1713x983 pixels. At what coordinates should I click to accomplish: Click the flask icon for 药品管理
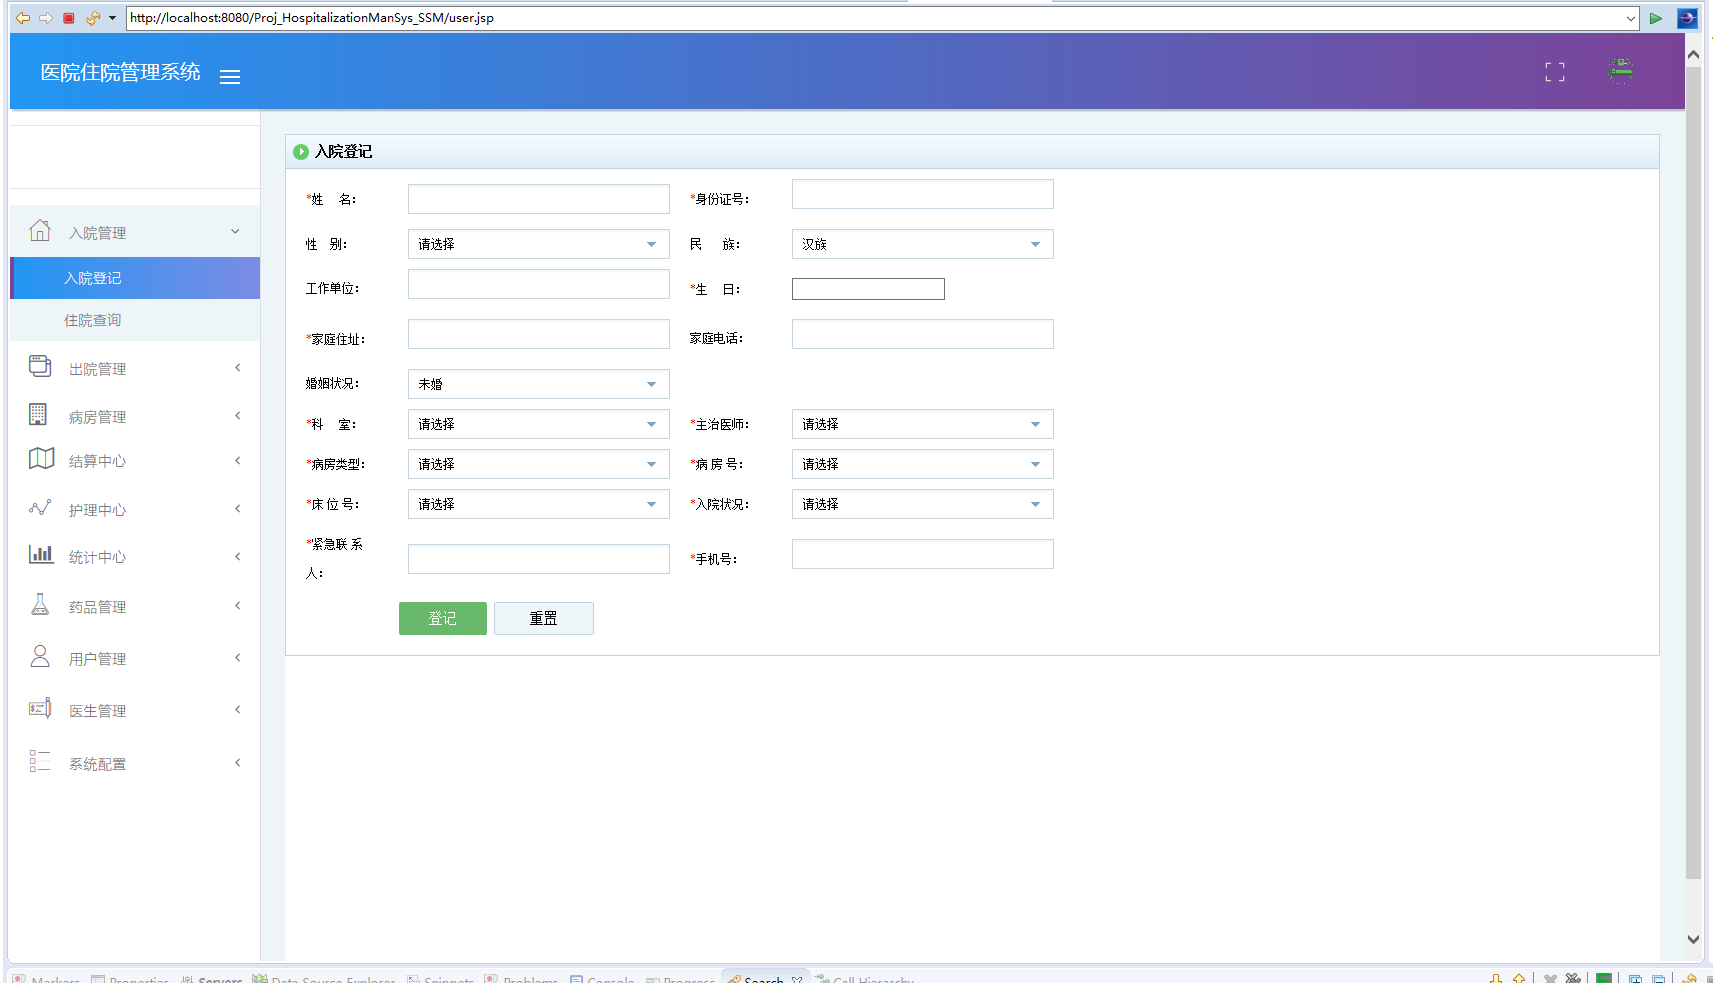(x=40, y=605)
